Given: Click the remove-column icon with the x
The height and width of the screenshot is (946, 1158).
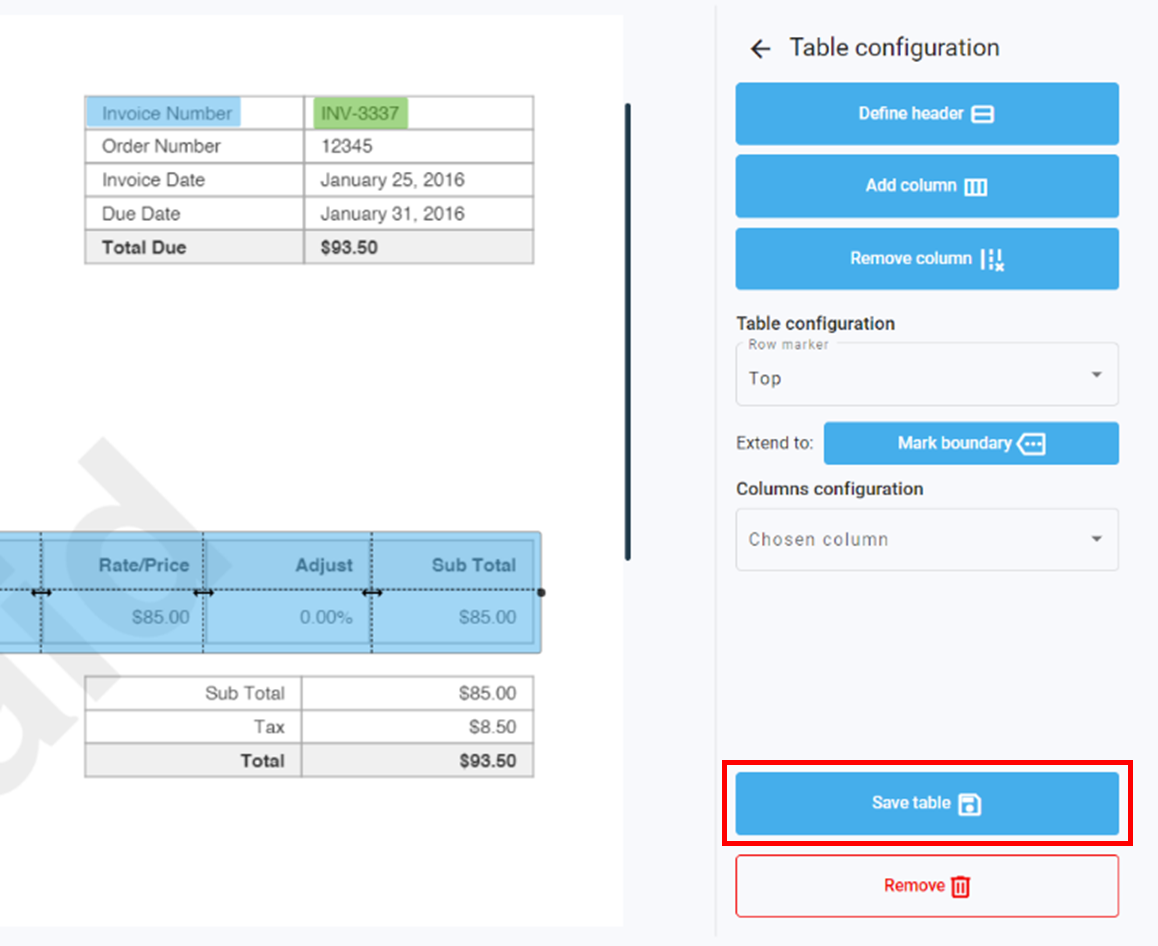Looking at the screenshot, I should (x=992, y=260).
